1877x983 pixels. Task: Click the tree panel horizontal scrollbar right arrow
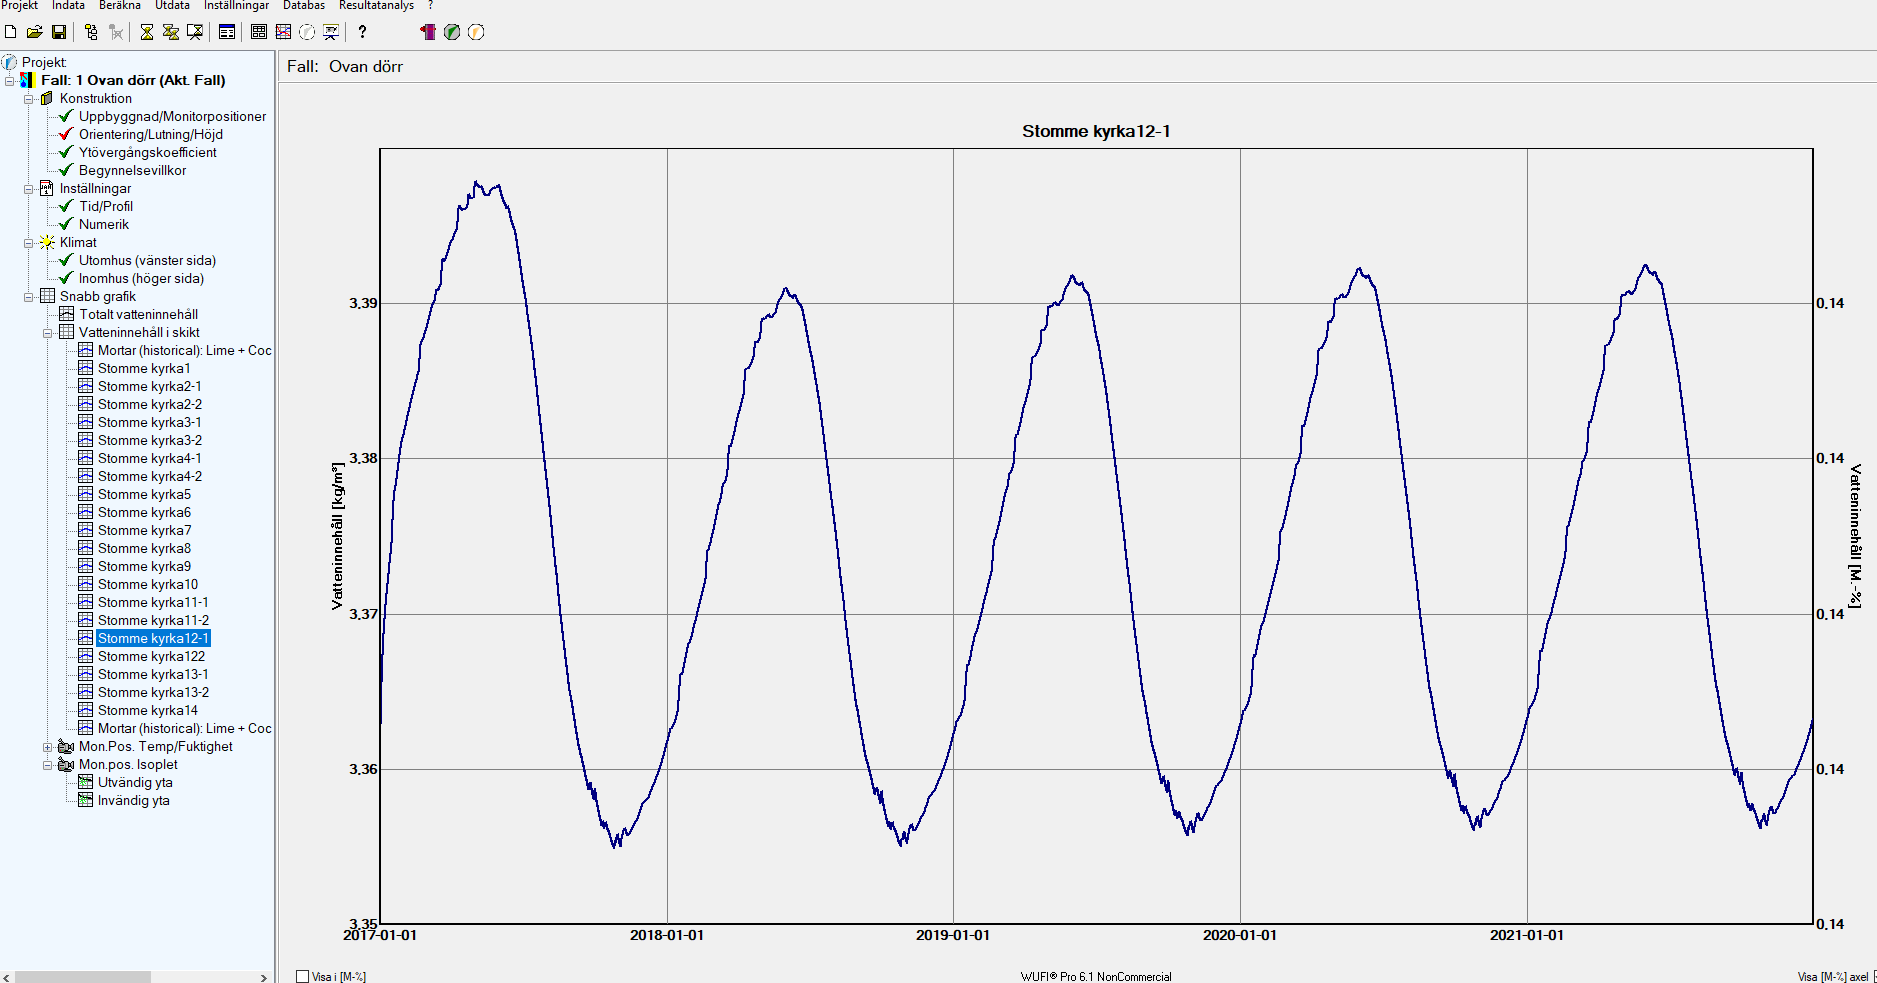[264, 977]
